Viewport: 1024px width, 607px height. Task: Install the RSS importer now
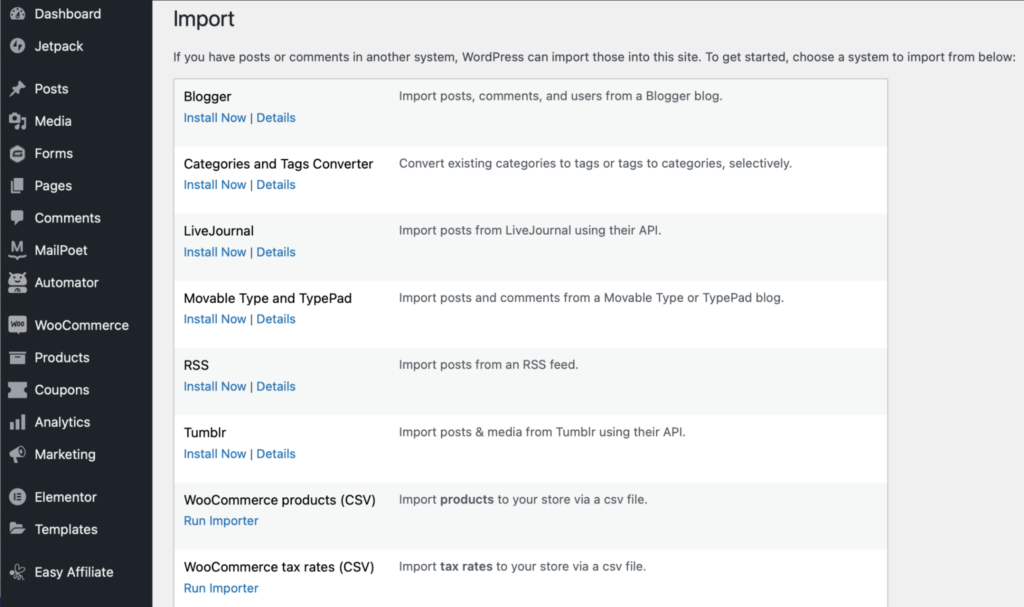[215, 386]
